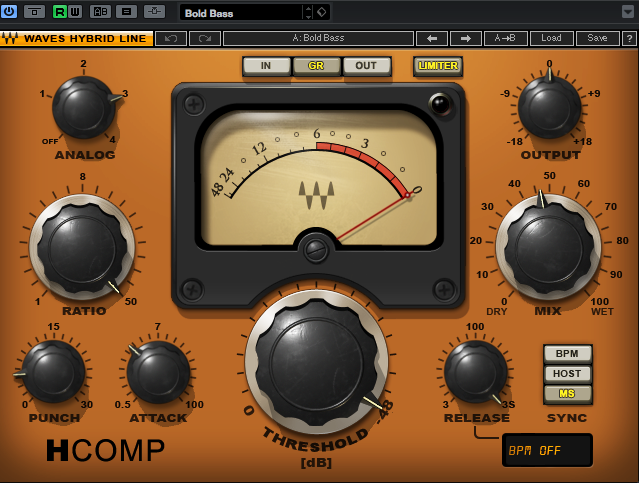Click the BPM OFF display field
Image resolution: width=639 pixels, height=483 pixels.
(547, 450)
